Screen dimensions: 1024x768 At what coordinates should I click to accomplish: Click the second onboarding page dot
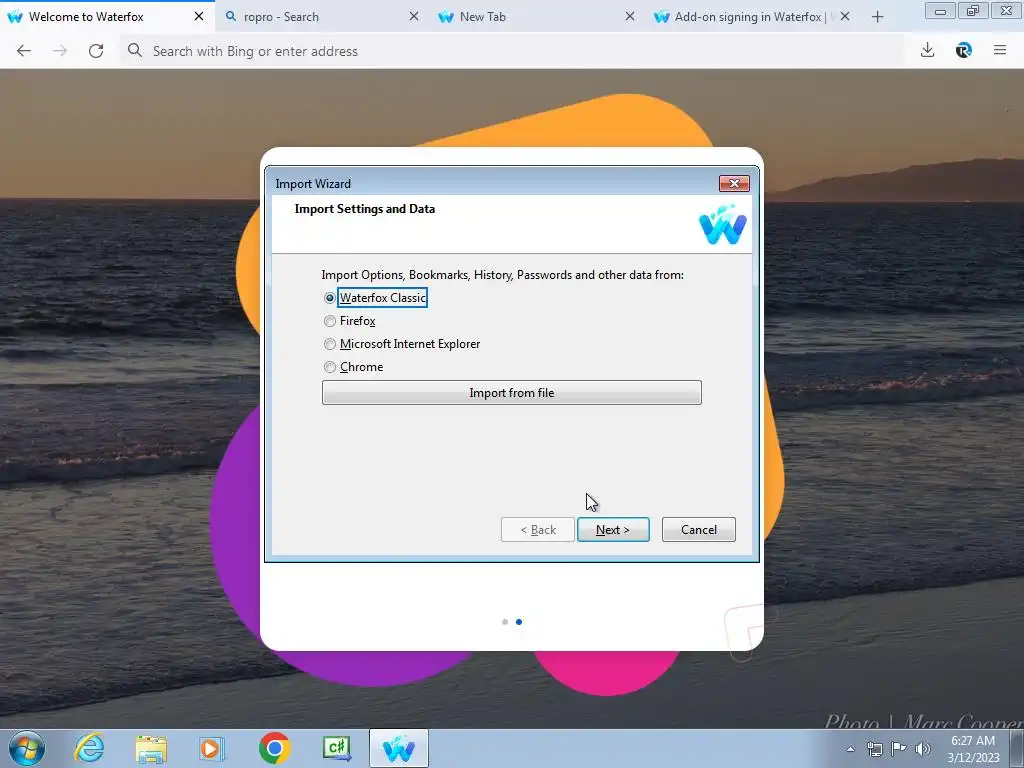click(519, 622)
